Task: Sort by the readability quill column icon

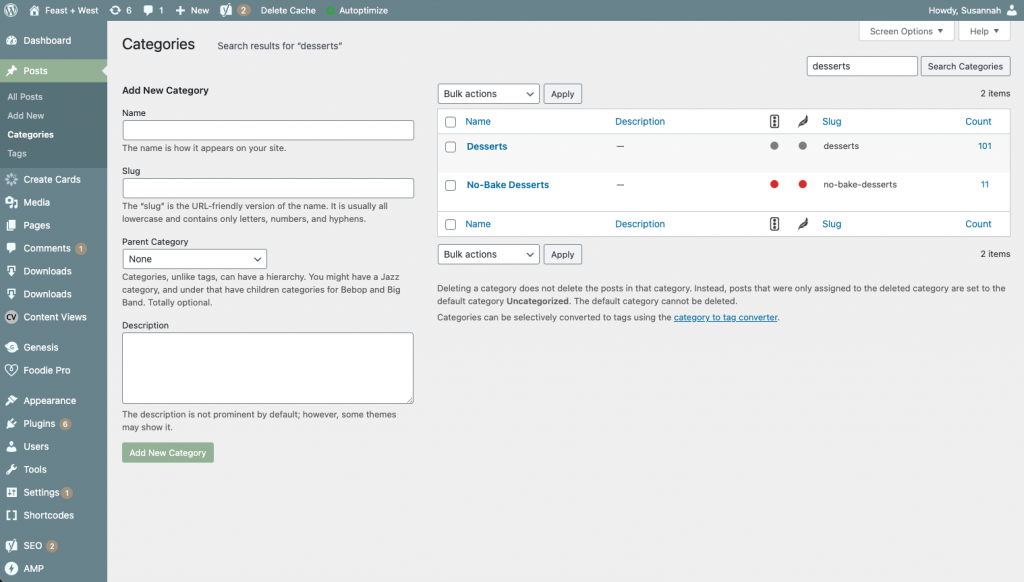Action: pyautogui.click(x=802, y=121)
